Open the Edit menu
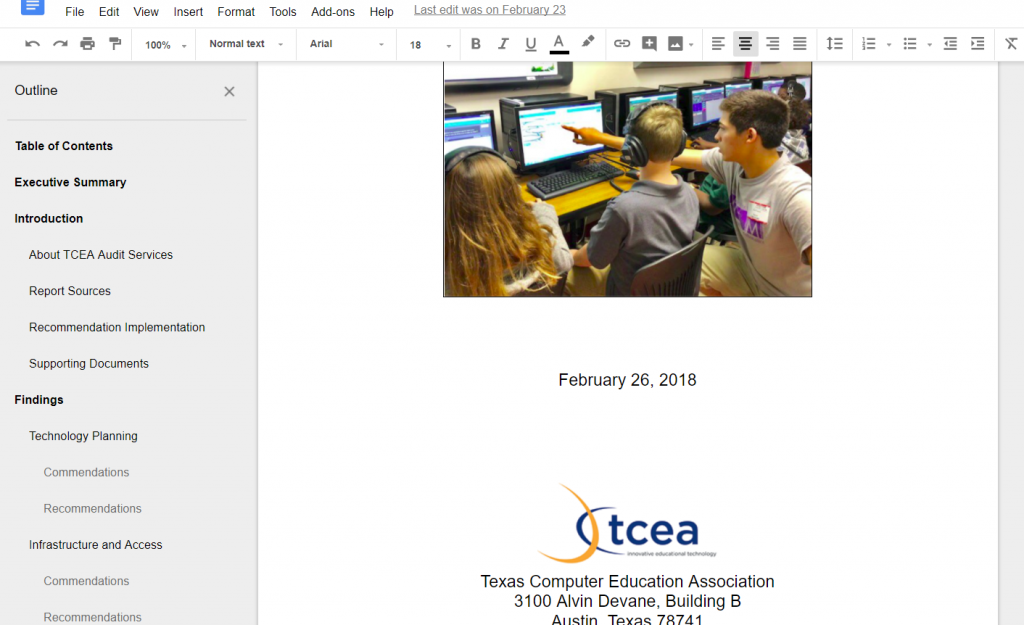The width and height of the screenshot is (1024, 625). pos(109,12)
